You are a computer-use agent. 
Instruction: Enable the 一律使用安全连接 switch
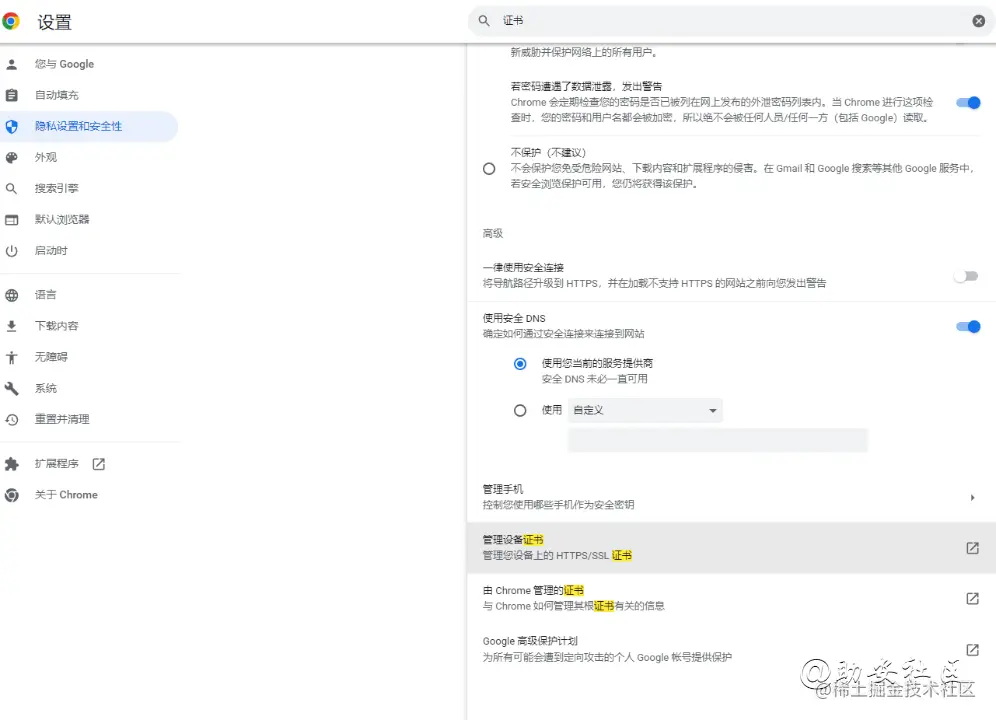click(967, 276)
